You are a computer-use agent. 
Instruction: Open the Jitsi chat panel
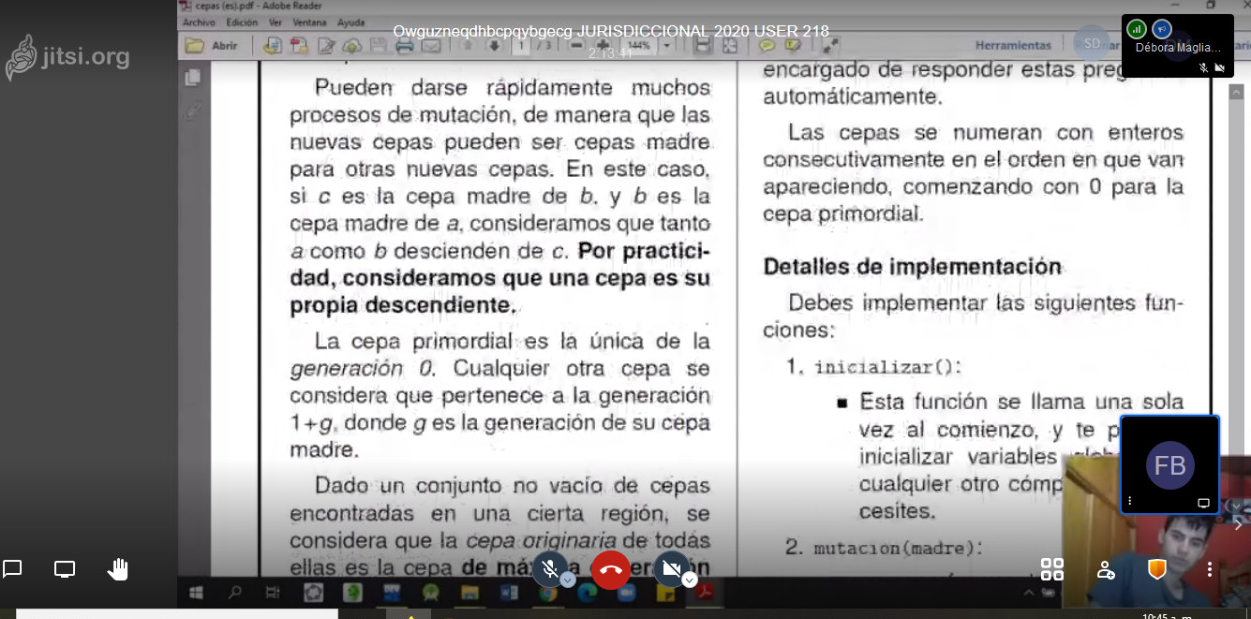coord(12,569)
